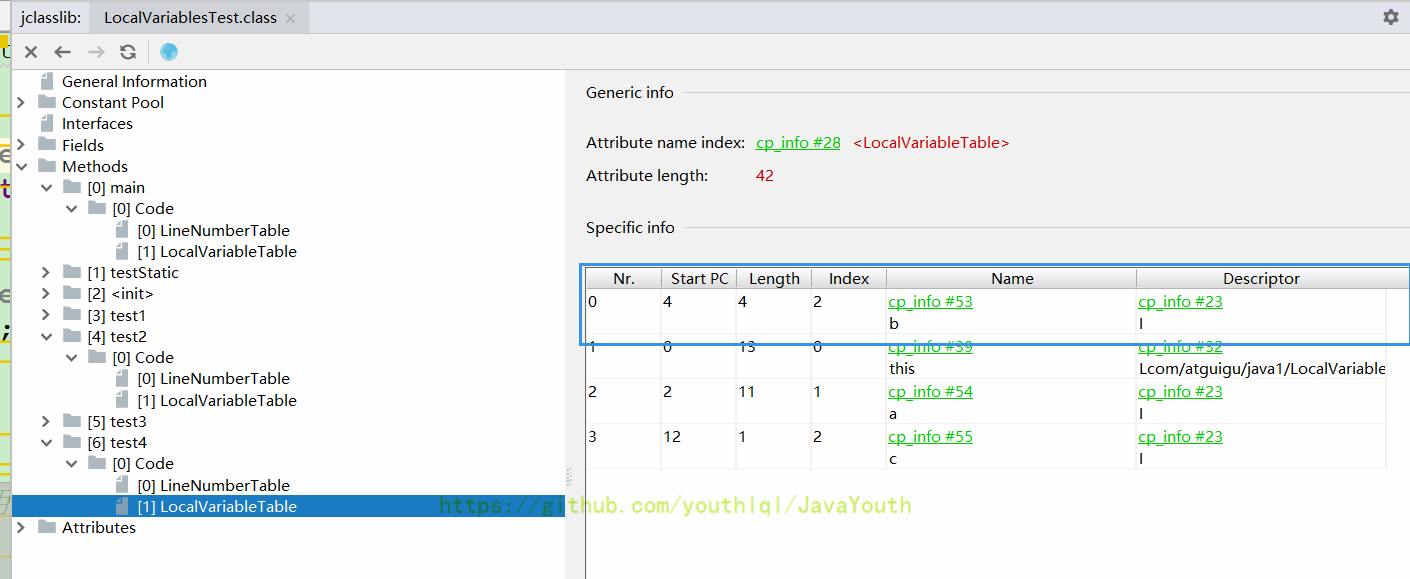Open the cp_info #55 name link

[930, 437]
